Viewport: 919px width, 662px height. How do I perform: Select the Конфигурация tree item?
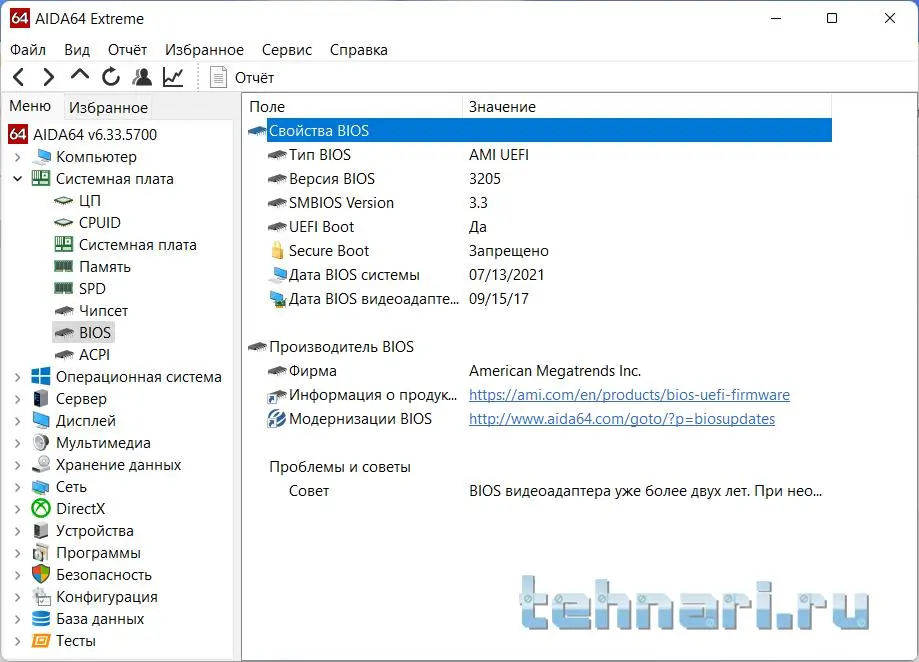click(x=107, y=597)
